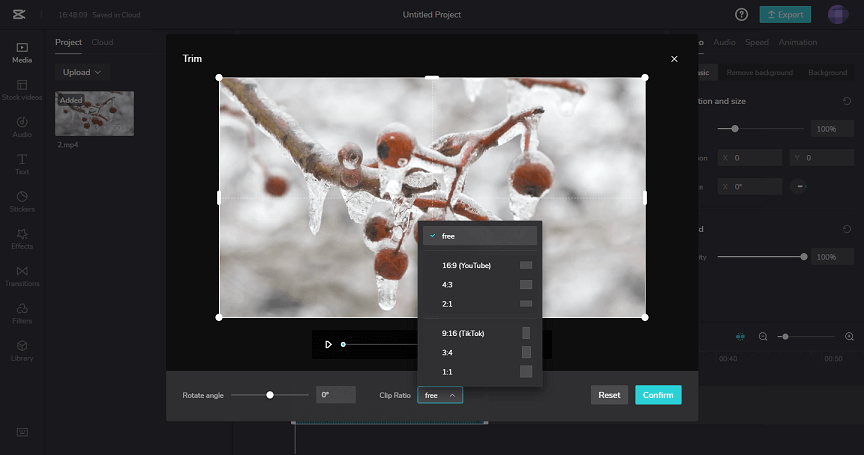Click the top-left crop corner handle
Image resolution: width=864 pixels, height=455 pixels.
pos(219,78)
